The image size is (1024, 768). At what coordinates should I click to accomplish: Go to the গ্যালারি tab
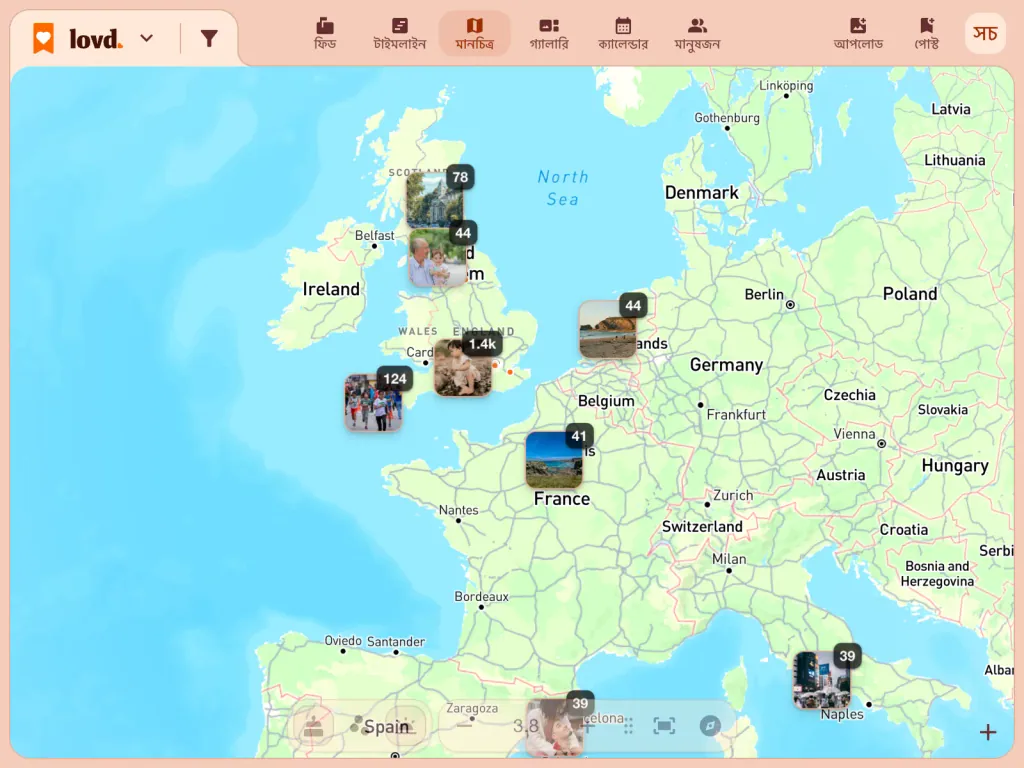(x=549, y=34)
